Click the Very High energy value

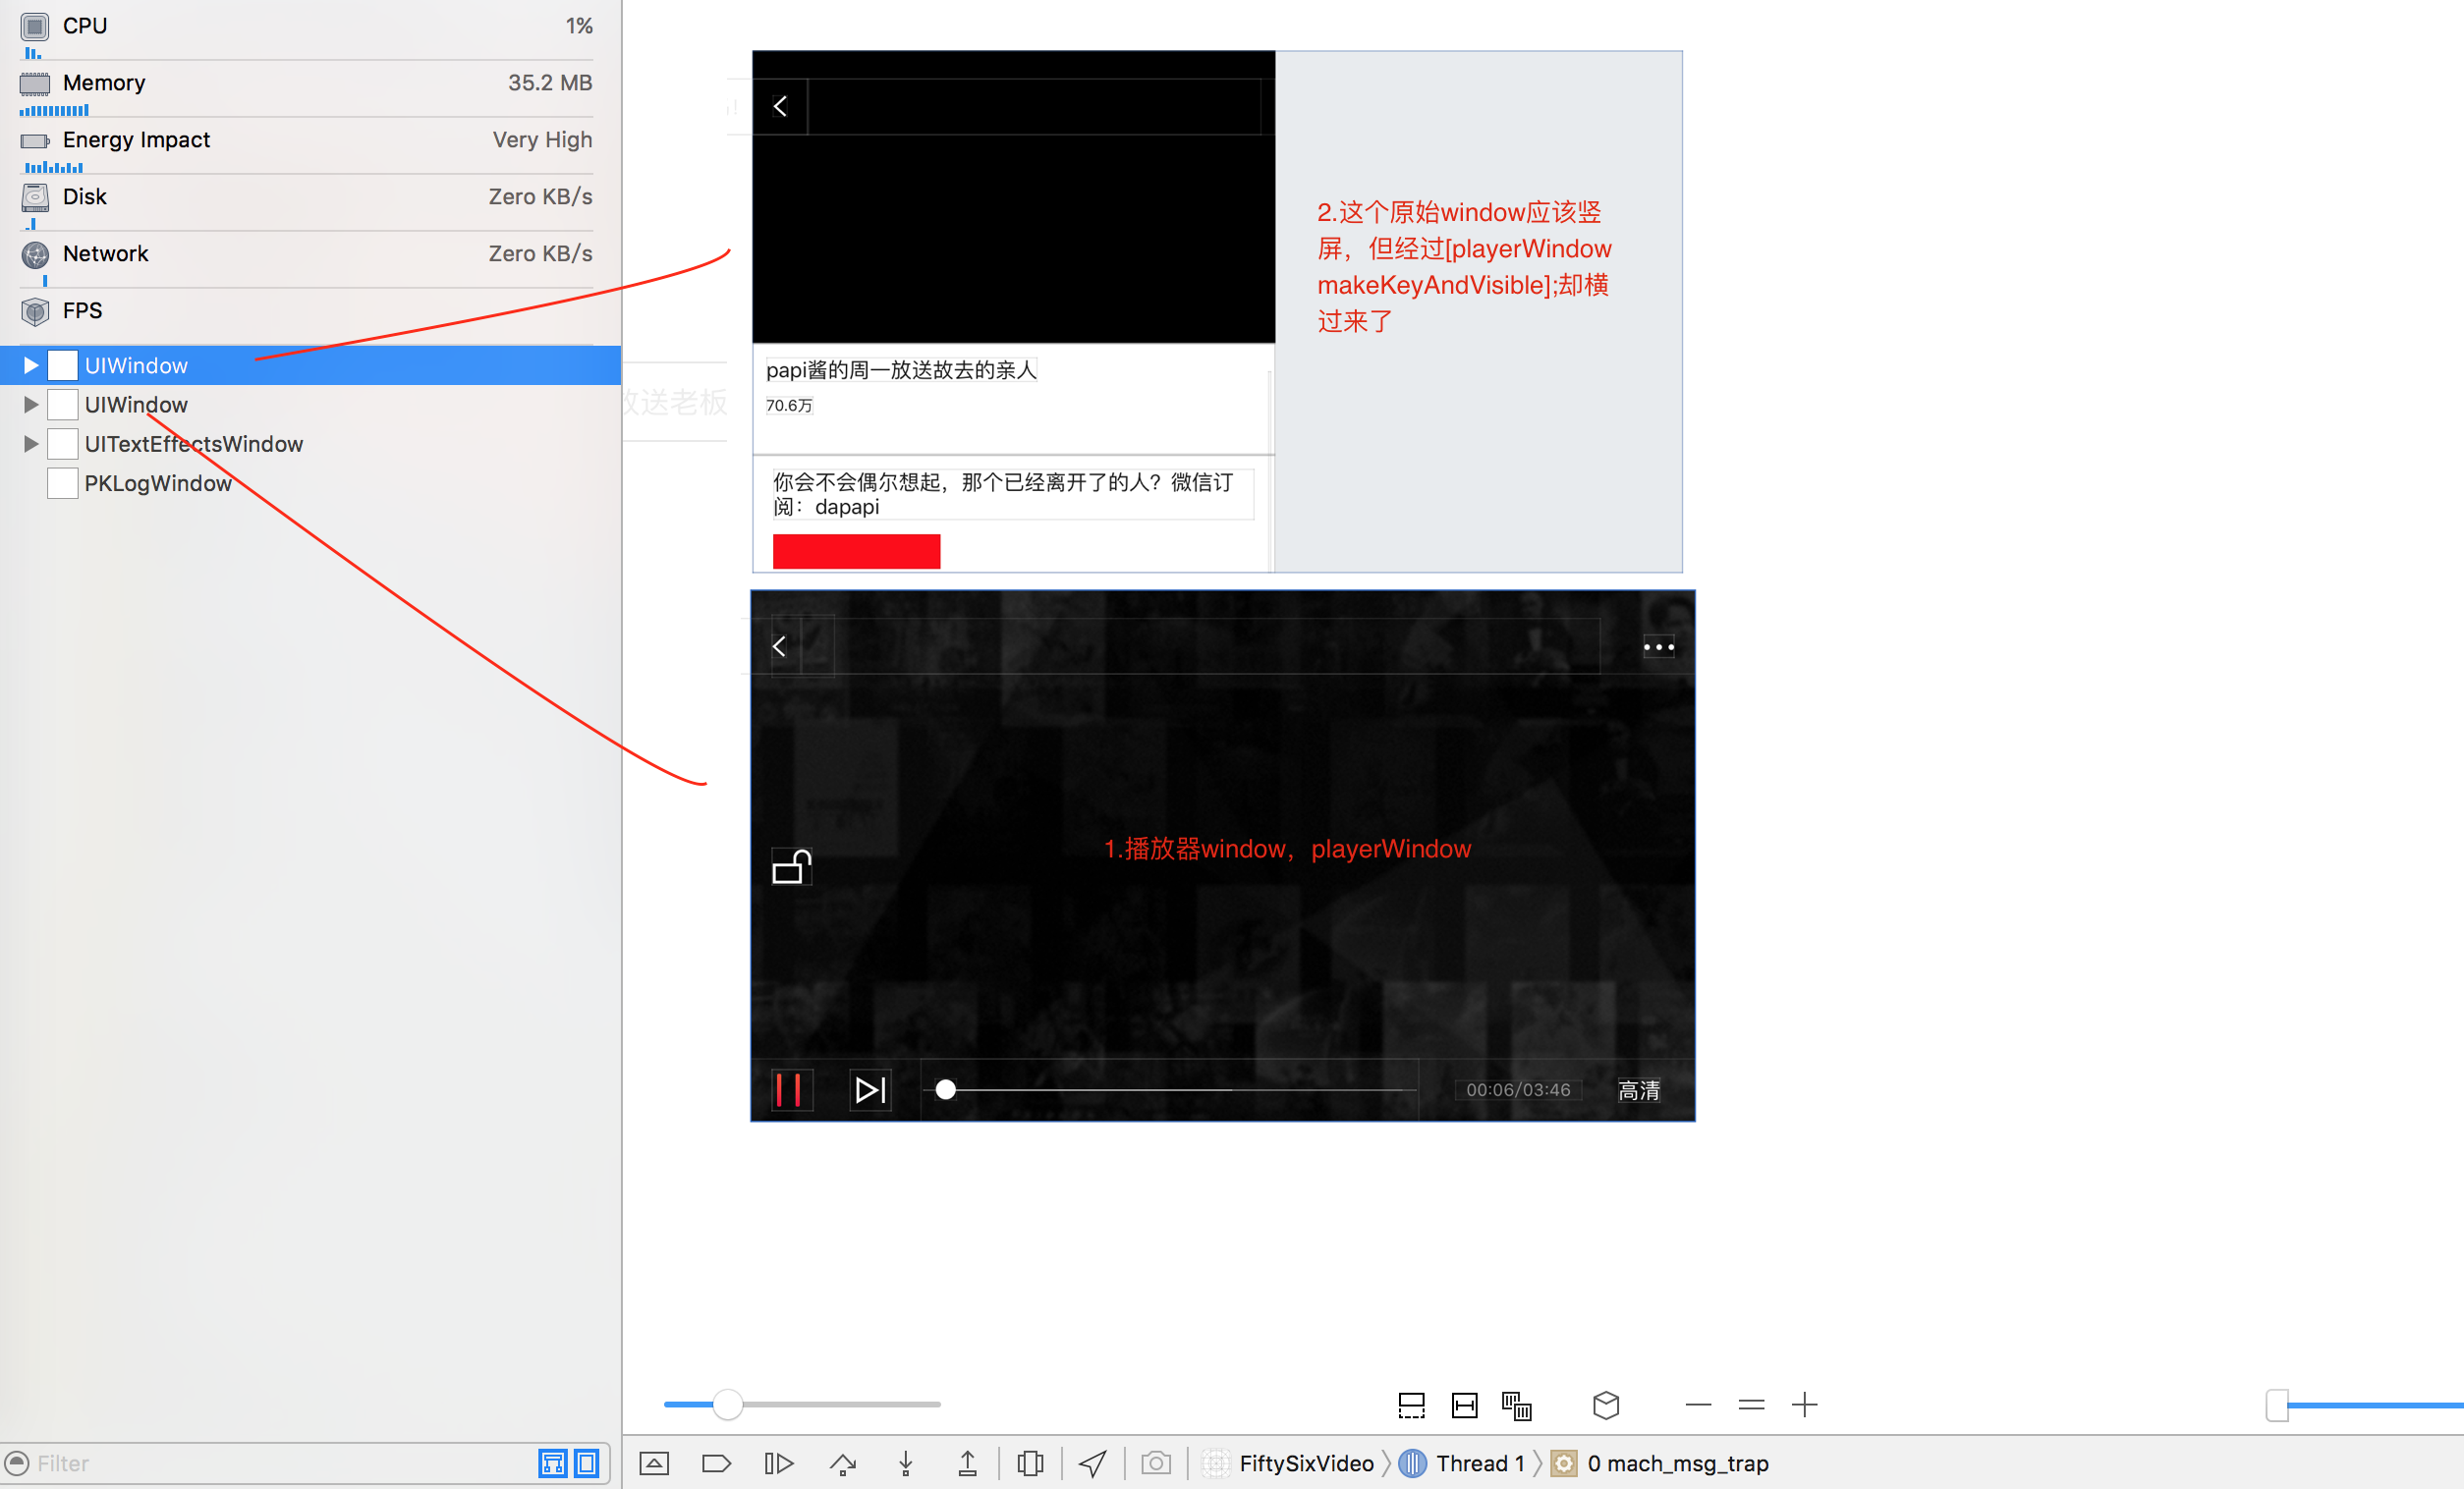point(542,140)
